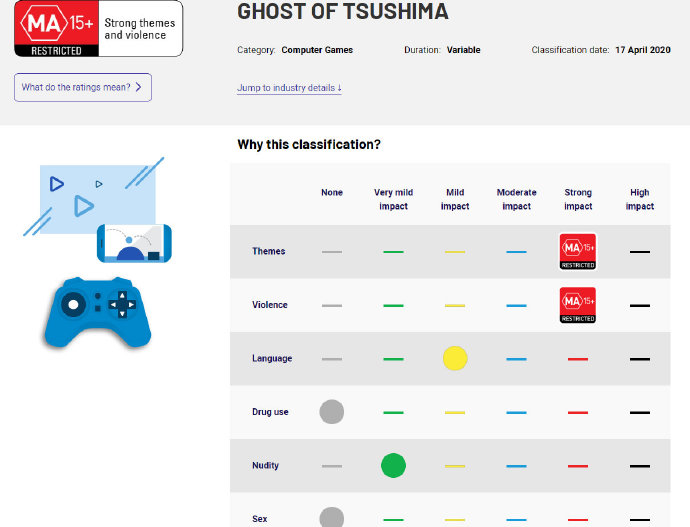690x527 pixels.
Task: Click the yellow circle in Language row
Action: coord(455,358)
